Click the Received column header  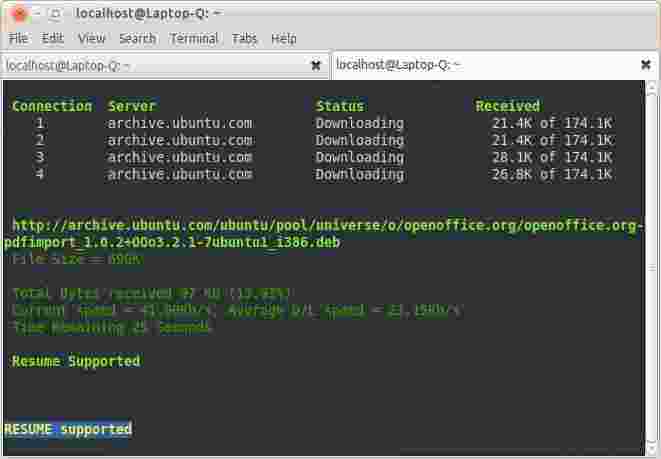(x=508, y=106)
